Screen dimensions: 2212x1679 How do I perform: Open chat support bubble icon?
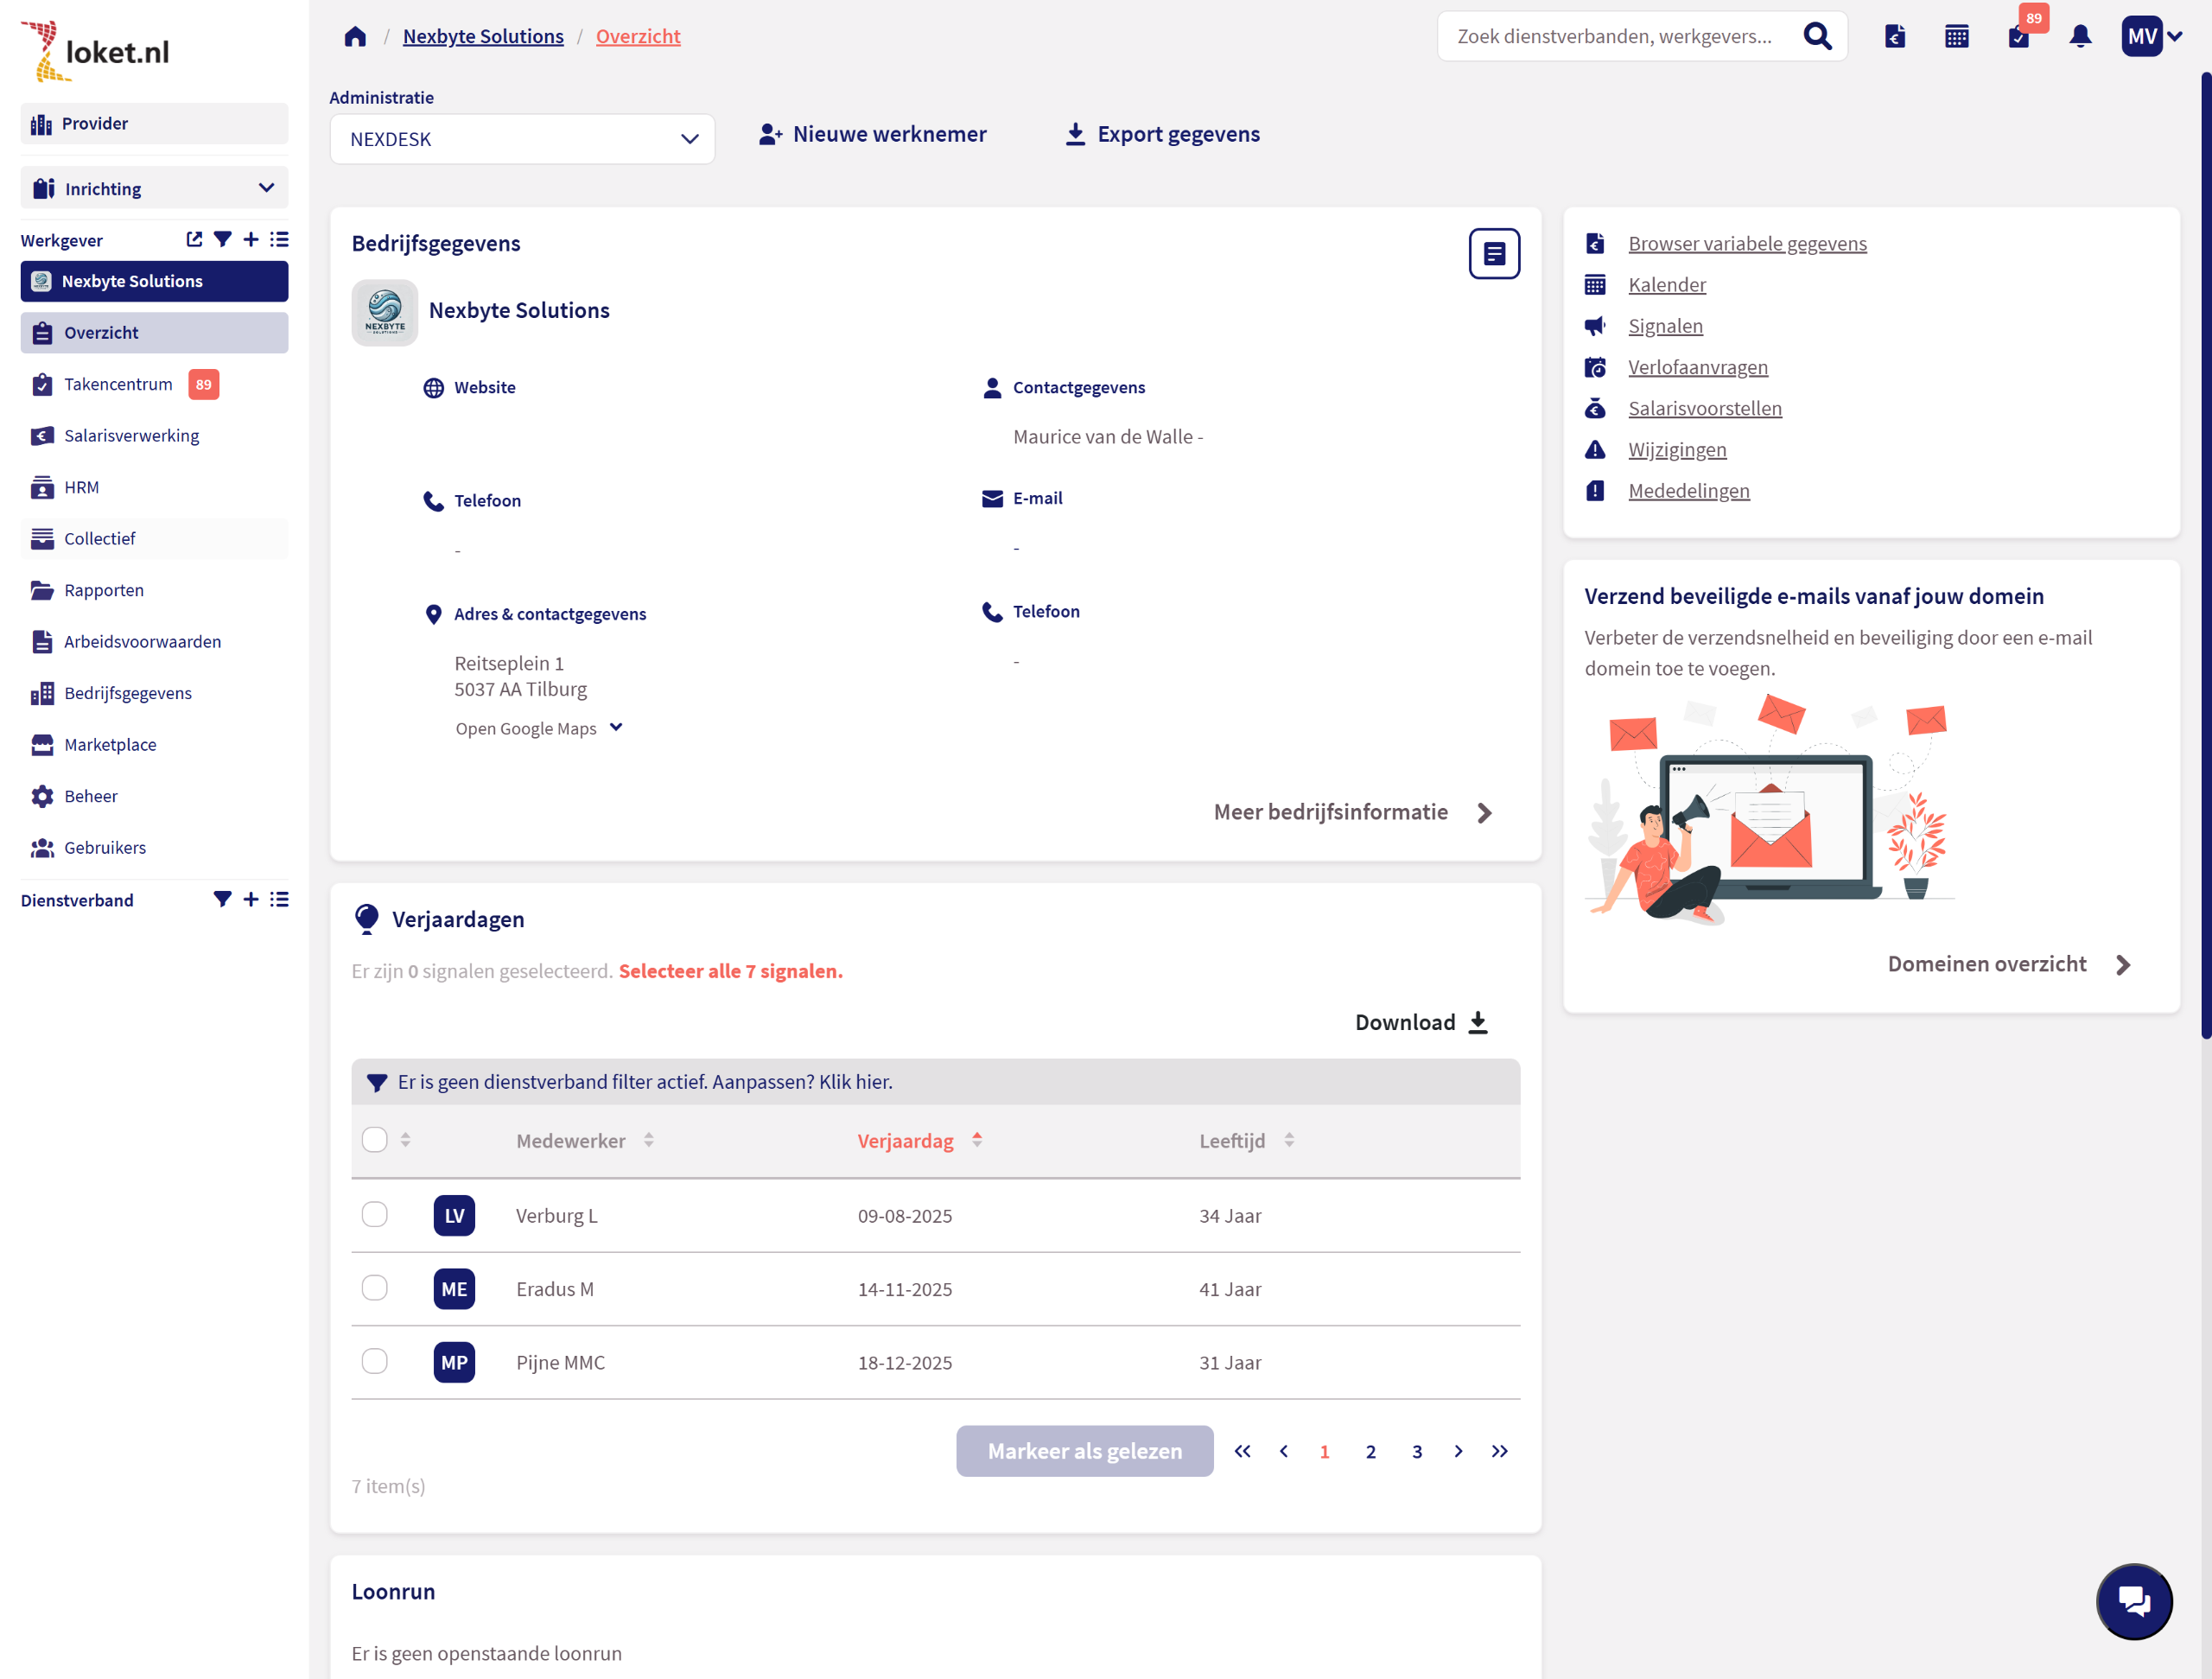pyautogui.click(x=2133, y=1600)
